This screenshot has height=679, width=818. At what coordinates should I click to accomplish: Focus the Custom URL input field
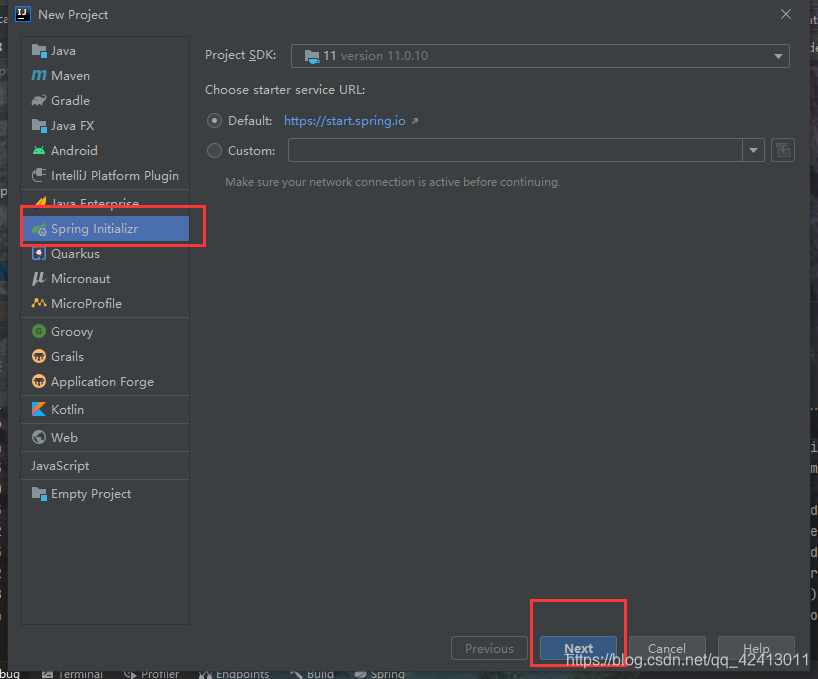515,150
